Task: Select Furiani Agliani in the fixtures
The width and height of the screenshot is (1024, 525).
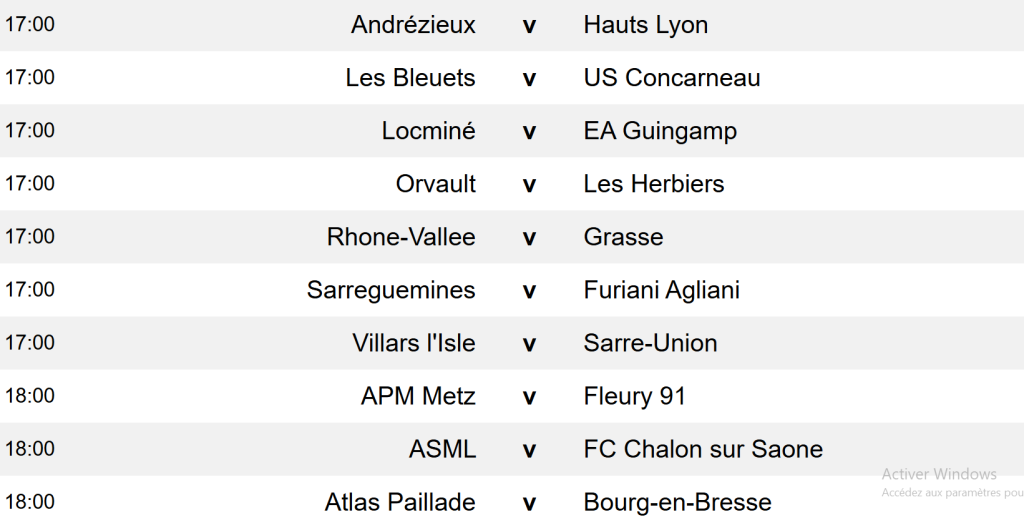Action: 661,290
